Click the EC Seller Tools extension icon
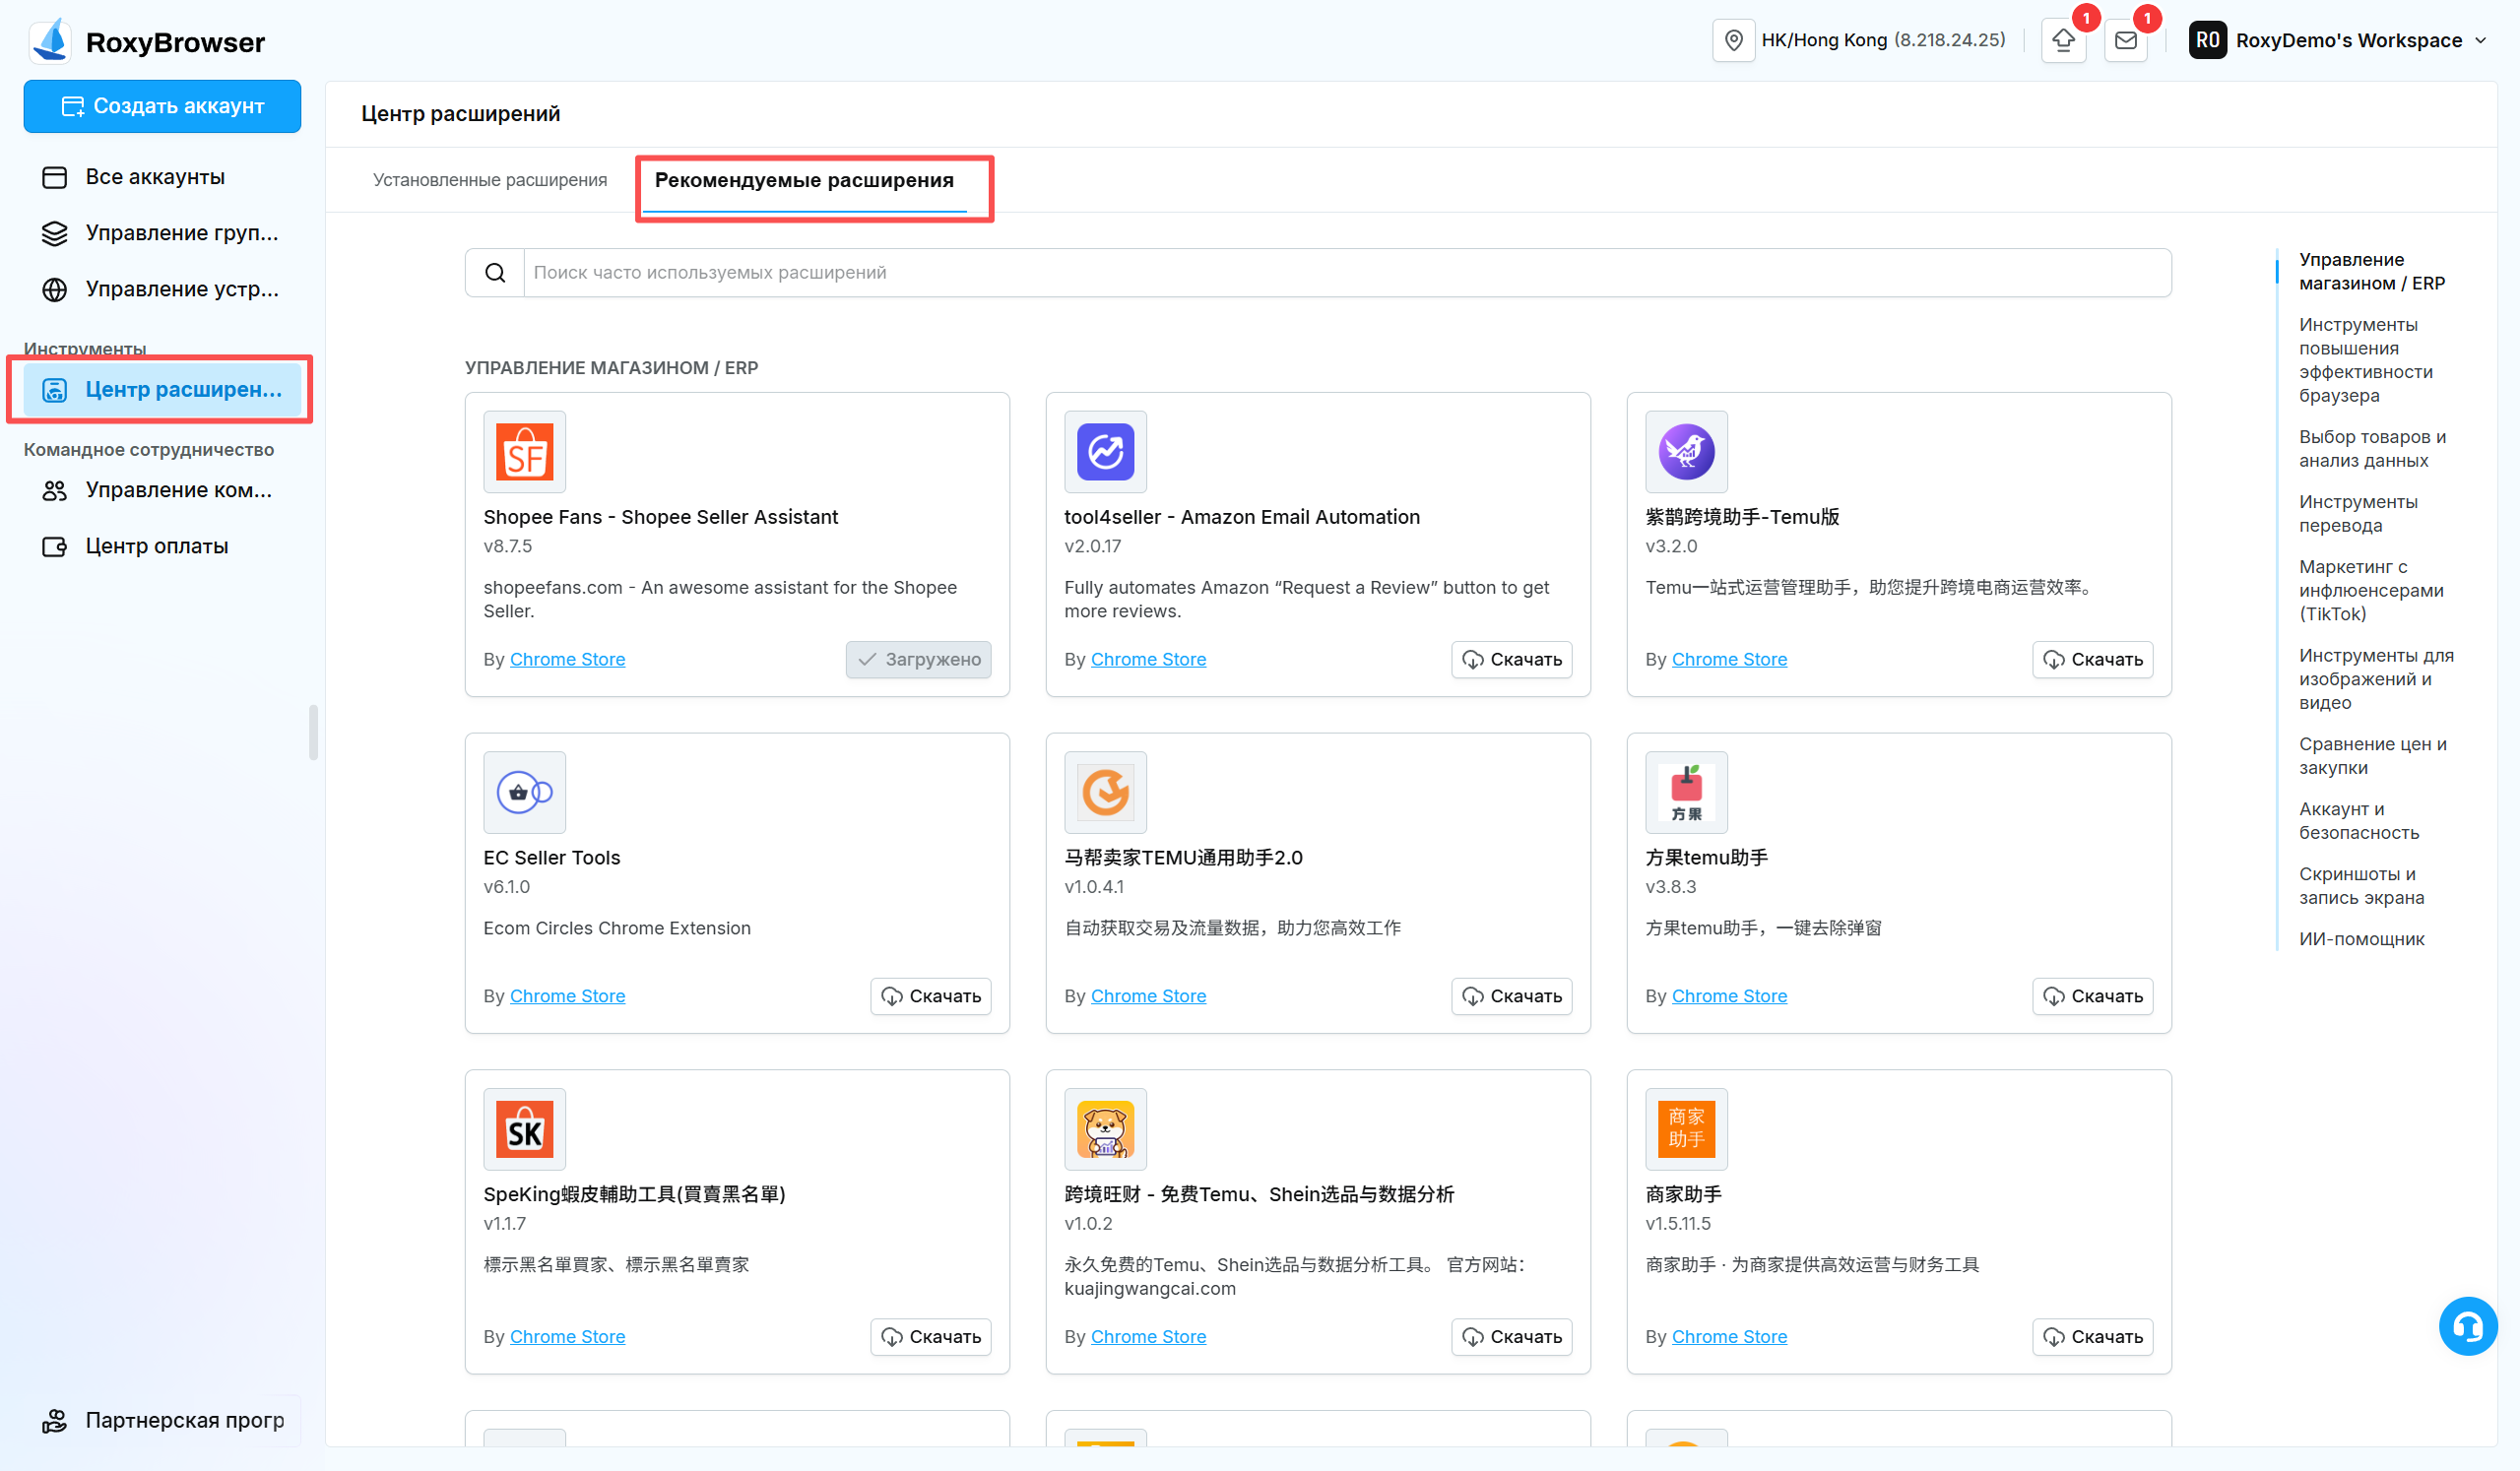Image resolution: width=2520 pixels, height=1471 pixels. [x=525, y=792]
